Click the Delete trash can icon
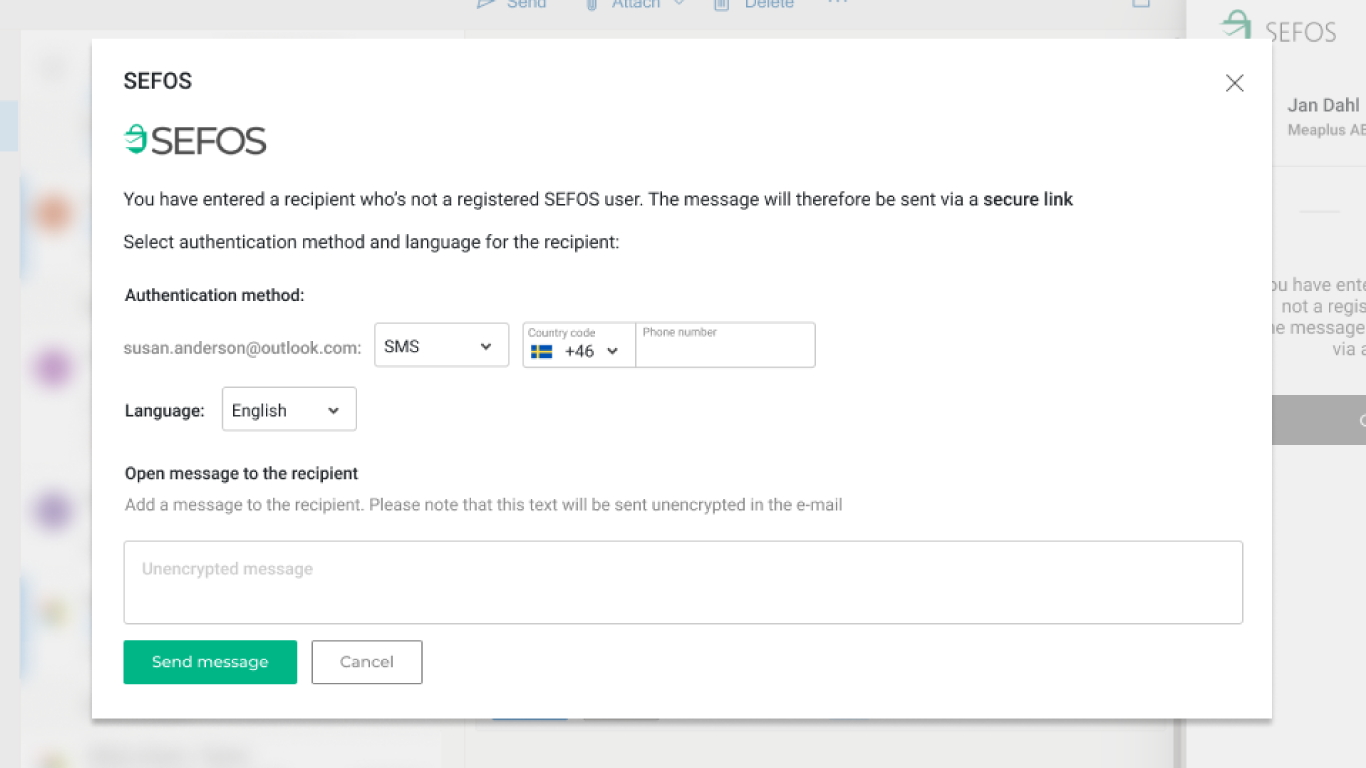Image resolution: width=1366 pixels, height=768 pixels. click(722, 5)
